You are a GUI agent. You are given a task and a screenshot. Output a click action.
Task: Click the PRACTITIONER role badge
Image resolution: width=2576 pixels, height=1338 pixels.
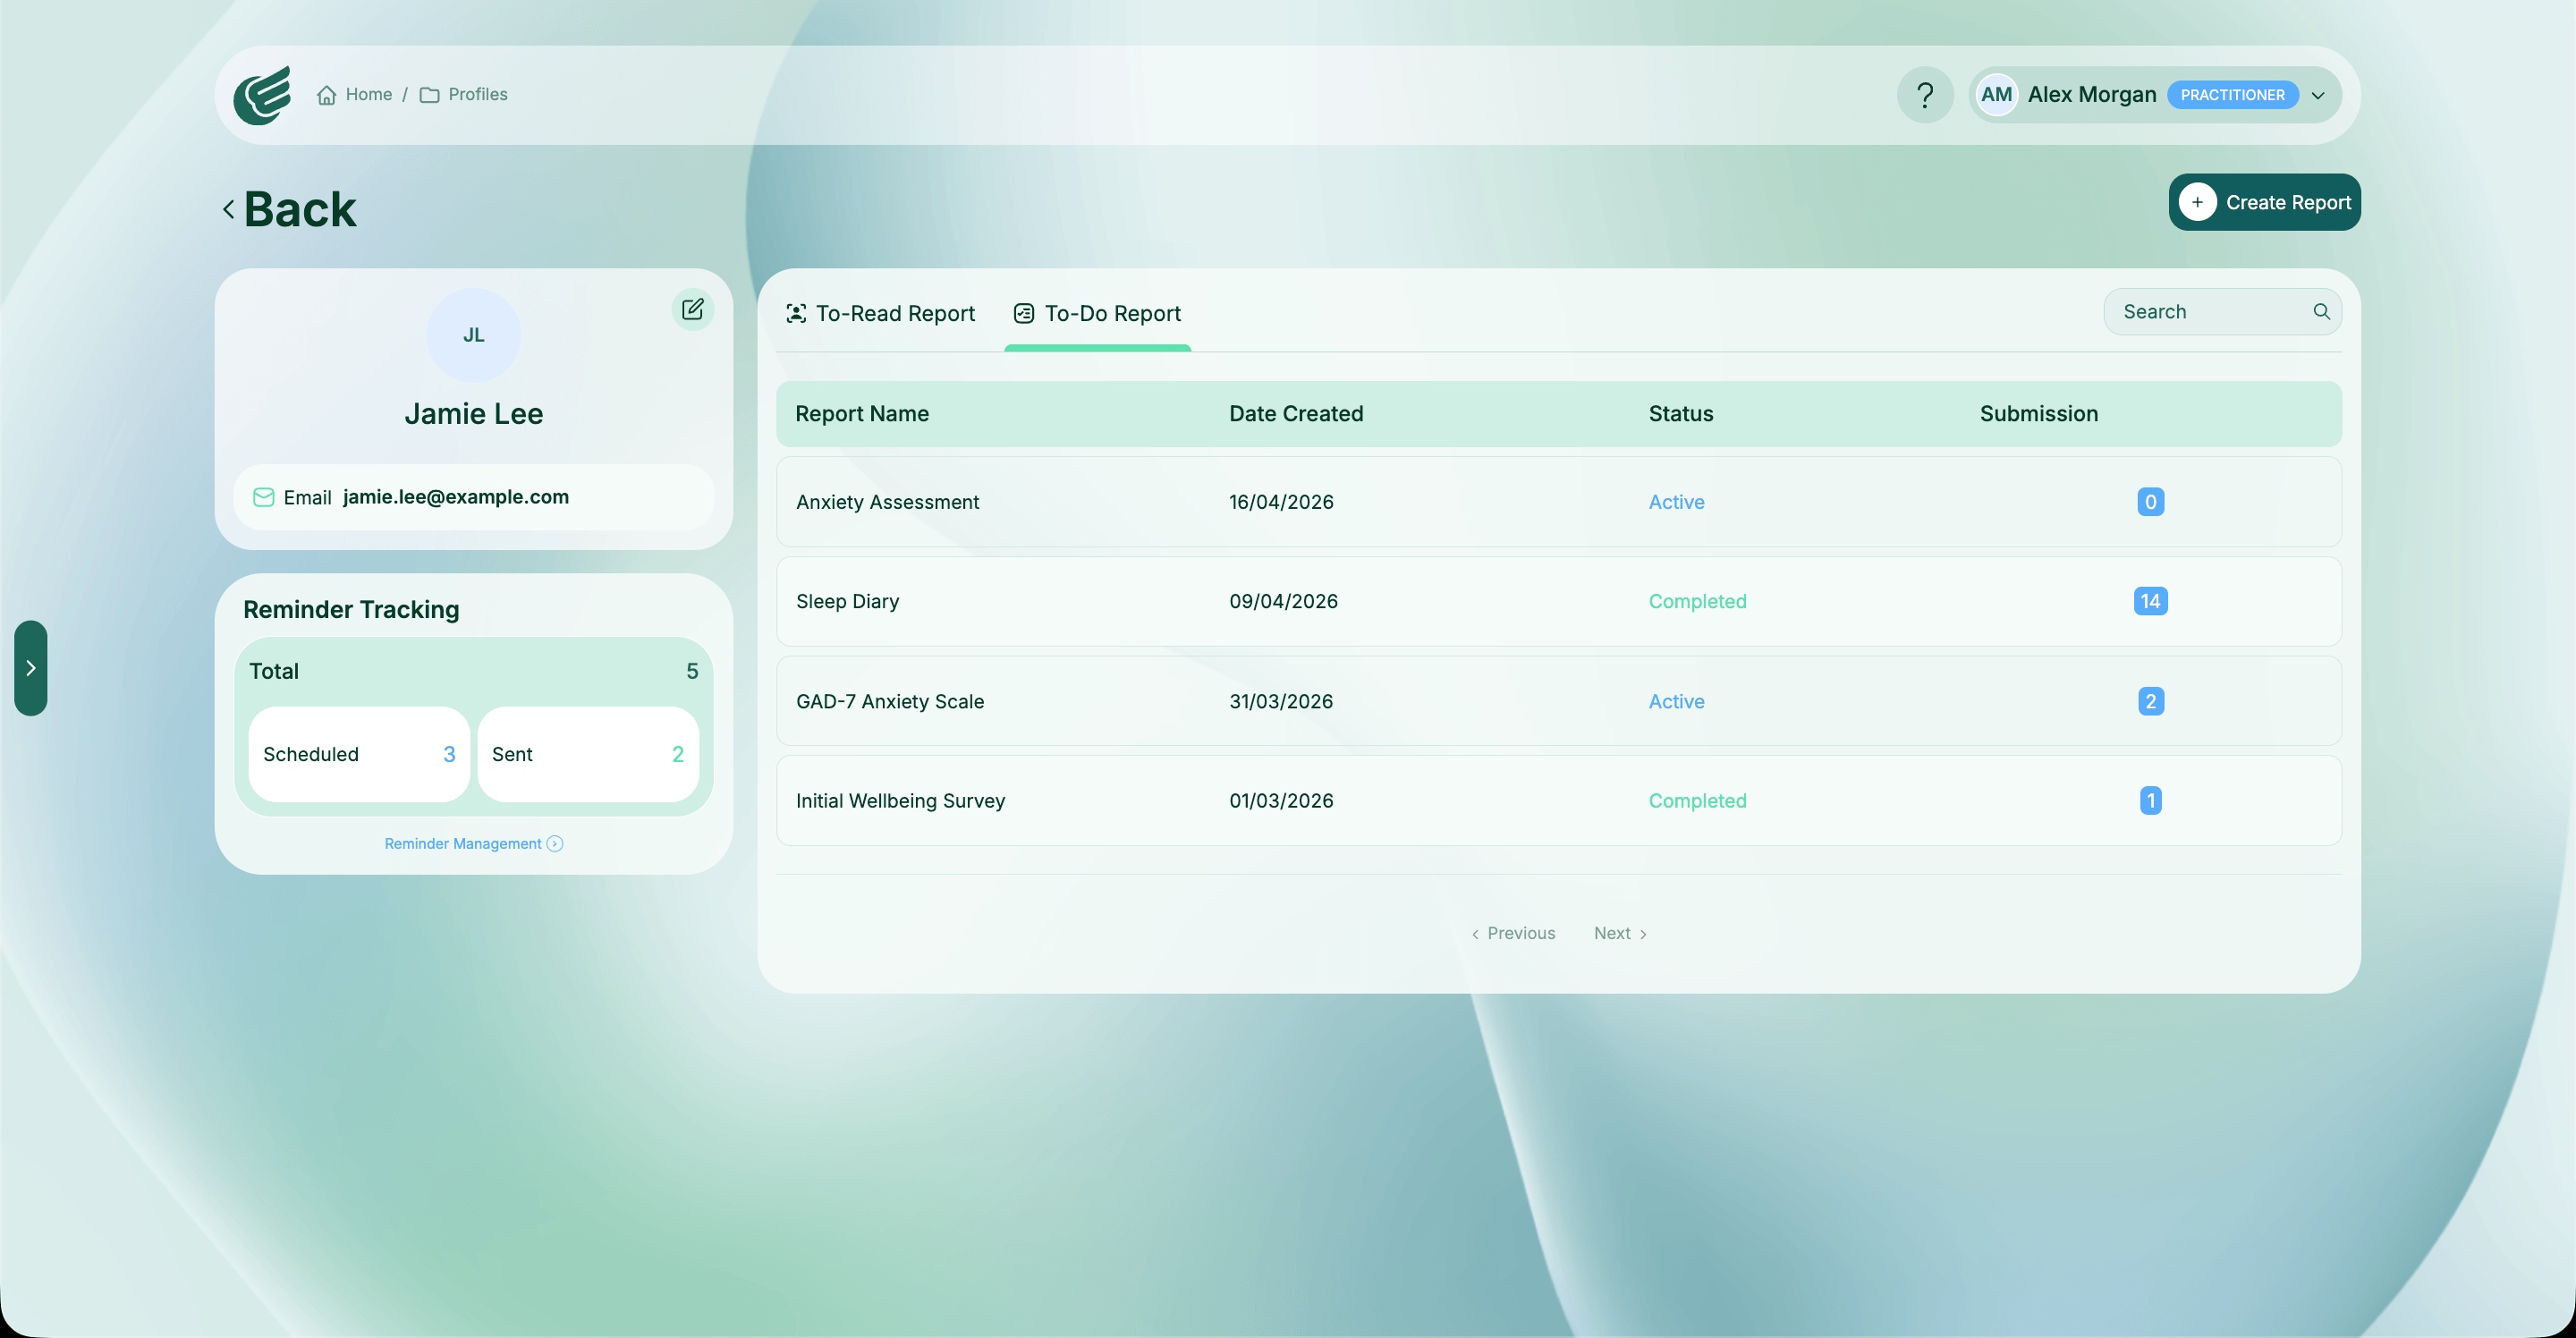point(2232,96)
